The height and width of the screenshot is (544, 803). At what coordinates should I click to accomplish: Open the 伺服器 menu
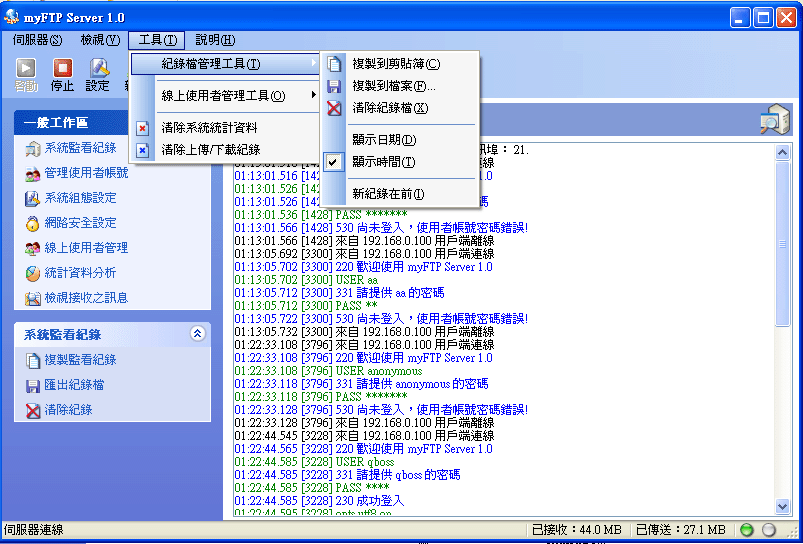[37, 40]
